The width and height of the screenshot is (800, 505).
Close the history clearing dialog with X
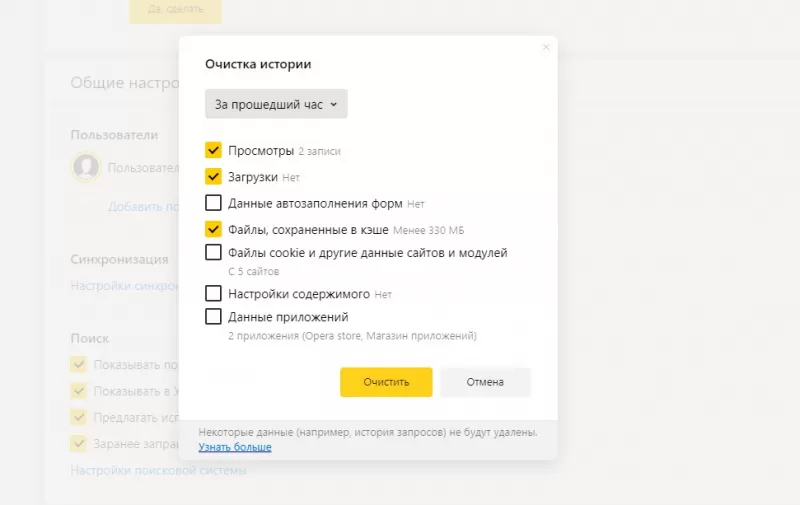546,47
